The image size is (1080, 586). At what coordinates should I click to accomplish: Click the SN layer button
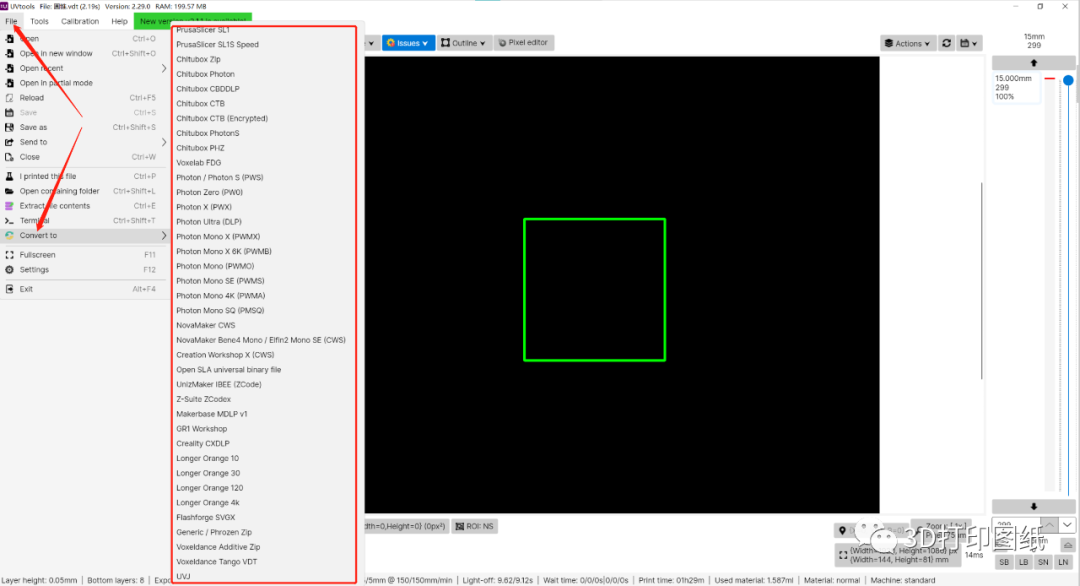coord(1043,562)
